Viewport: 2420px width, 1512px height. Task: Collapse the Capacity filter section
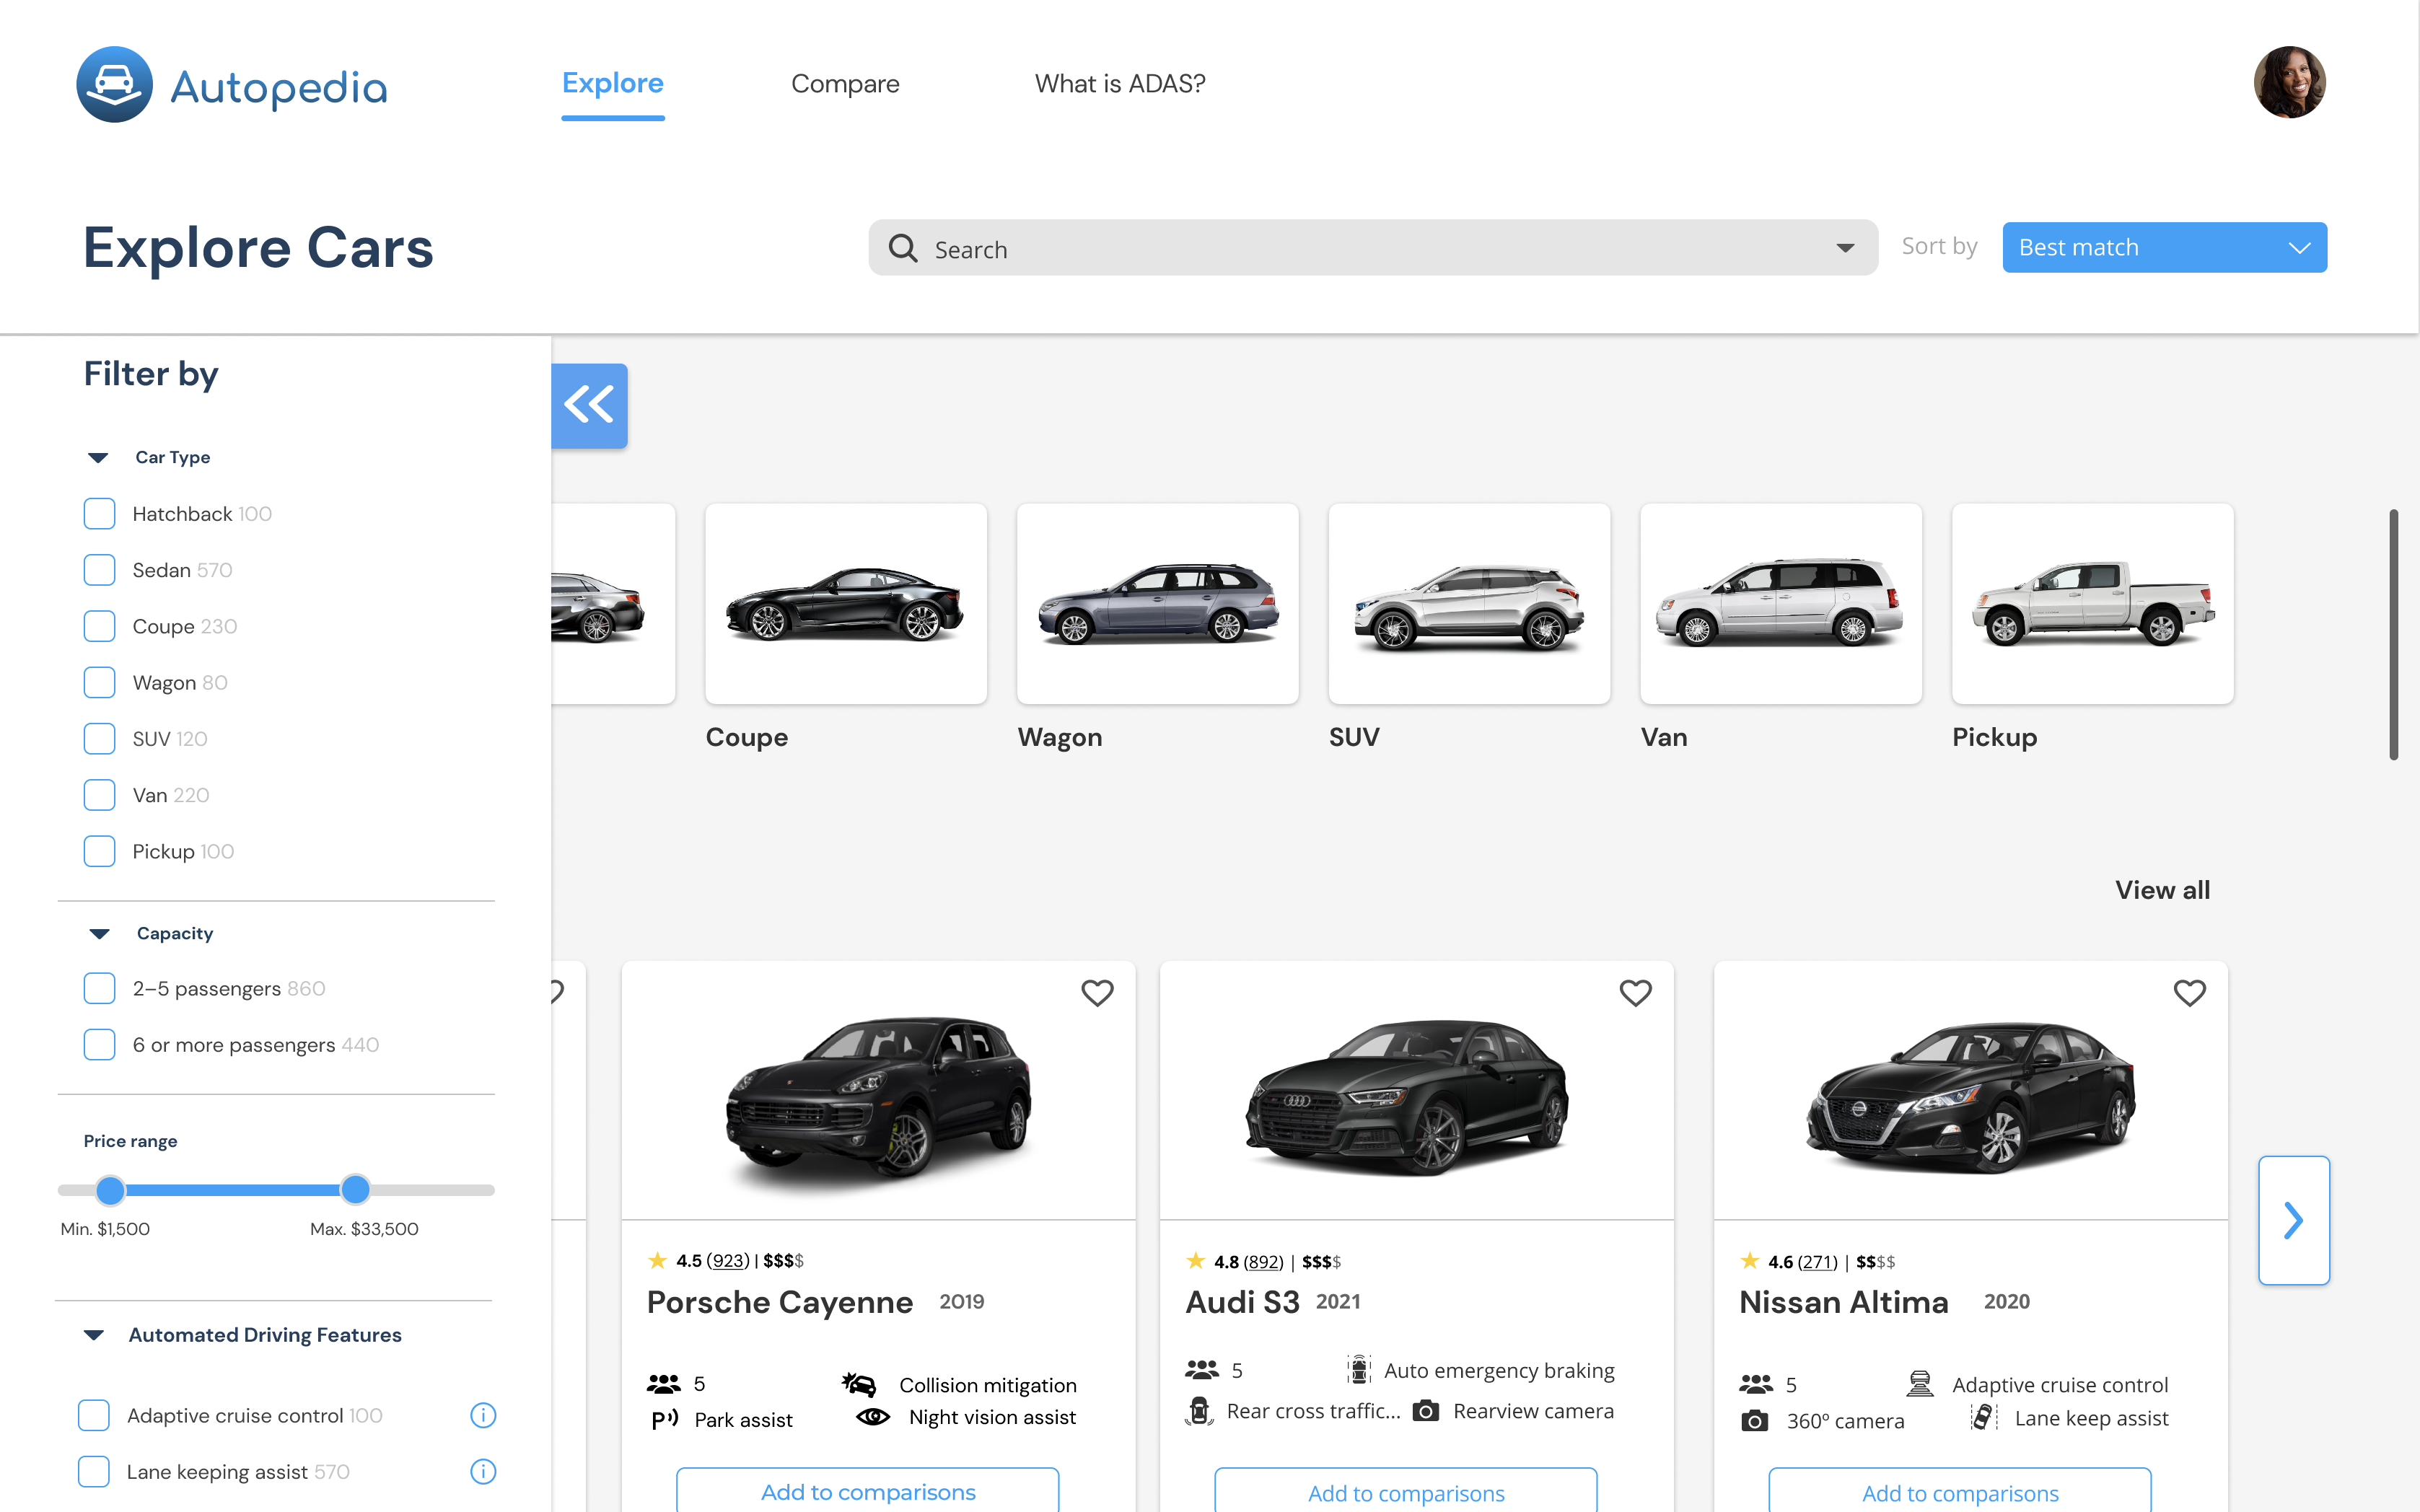(99, 934)
